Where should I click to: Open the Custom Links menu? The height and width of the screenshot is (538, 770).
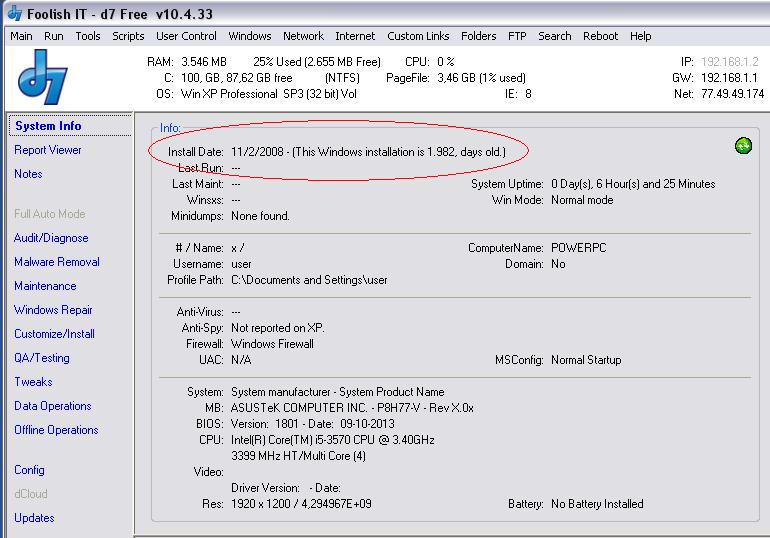[418, 36]
